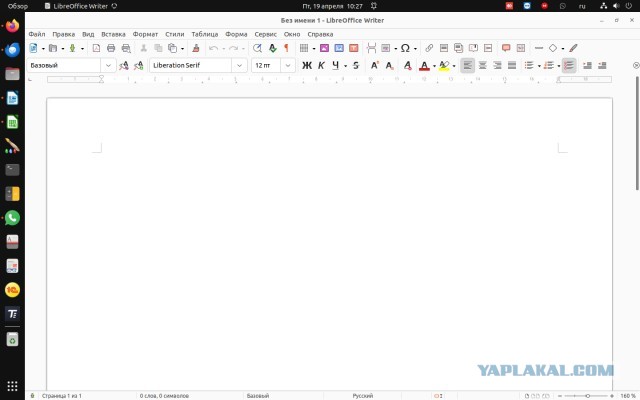This screenshot has width=640, height=400.
Task: Enable Center paragraph alignment
Action: (x=482, y=65)
